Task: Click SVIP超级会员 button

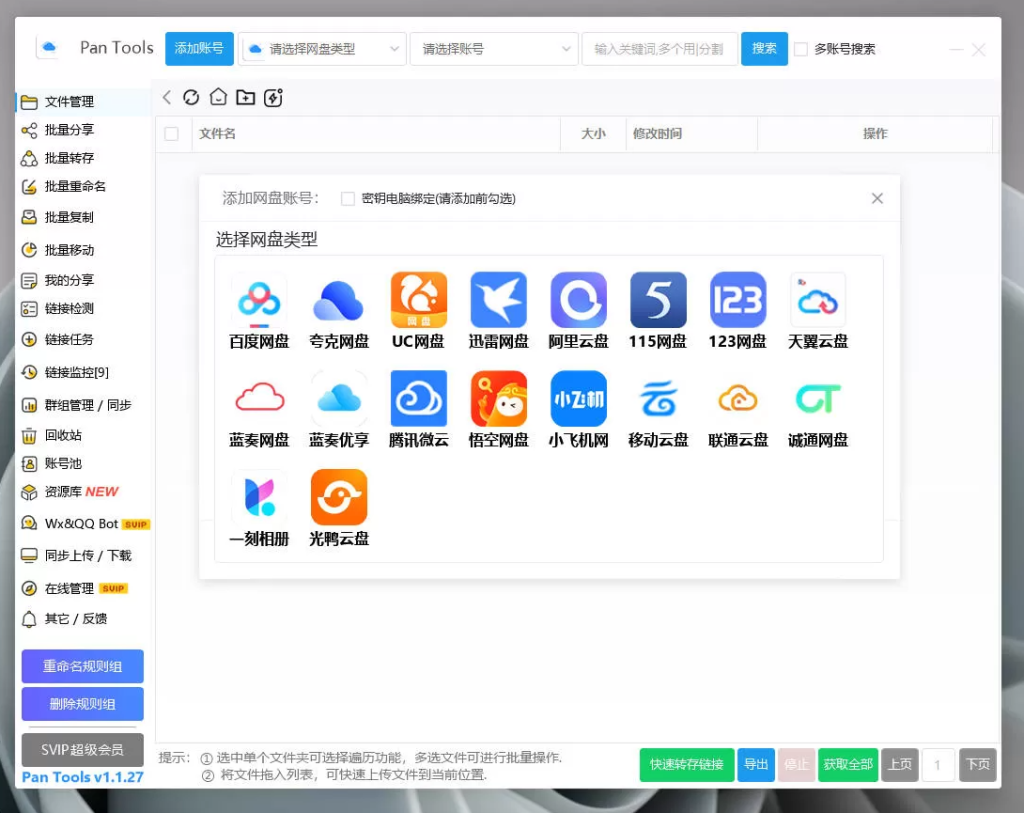Action: click(x=82, y=750)
